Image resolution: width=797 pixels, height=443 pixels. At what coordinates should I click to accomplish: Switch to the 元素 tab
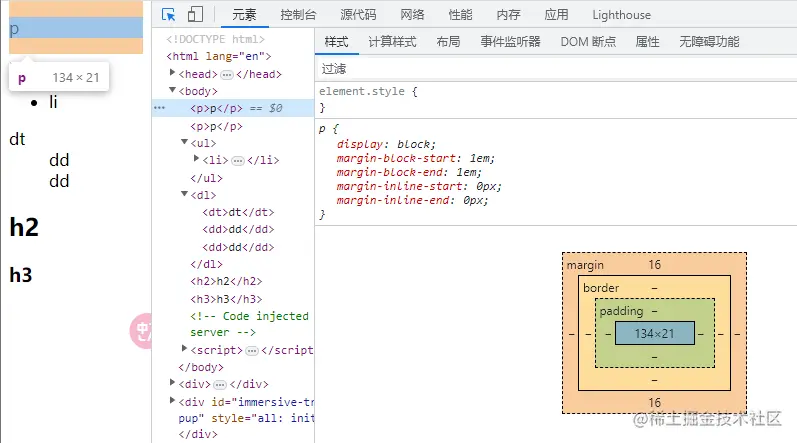click(x=244, y=15)
